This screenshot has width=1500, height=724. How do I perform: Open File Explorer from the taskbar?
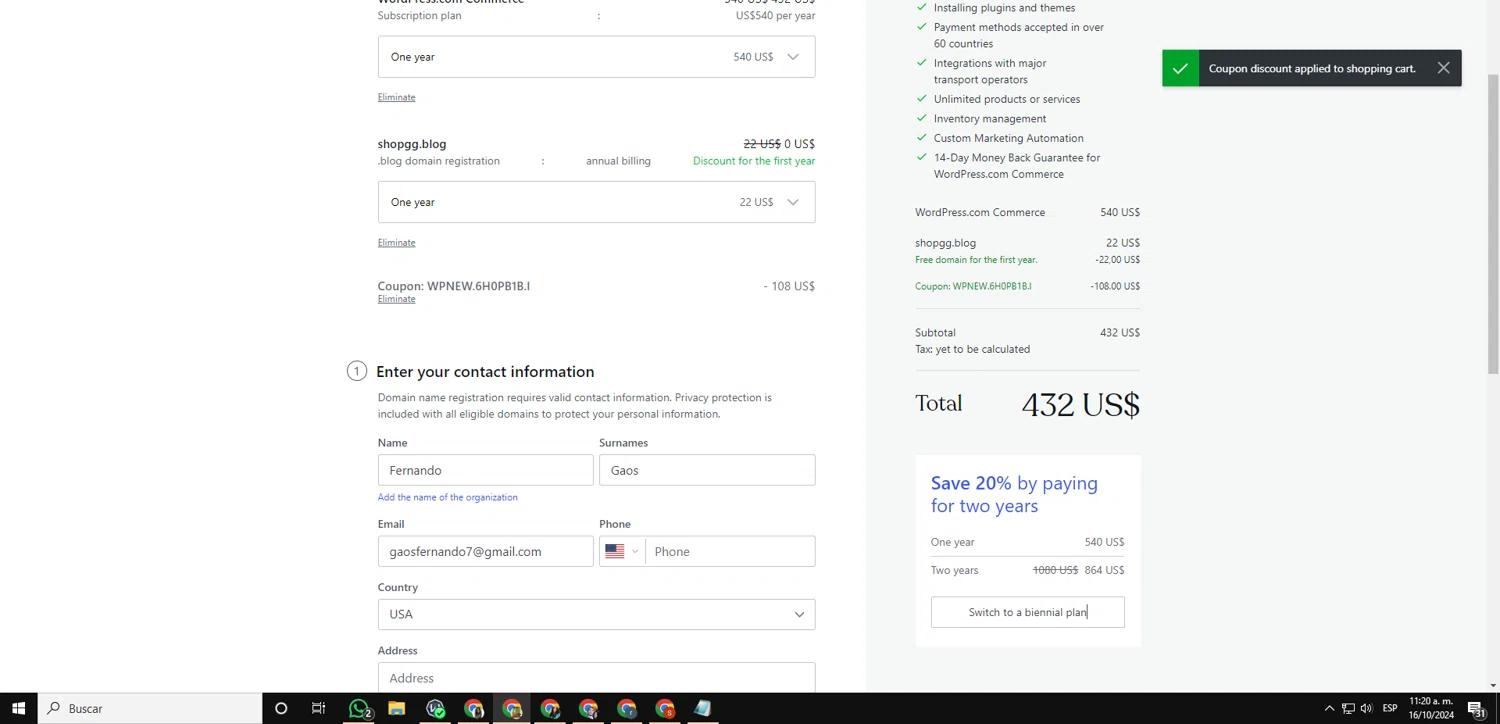point(396,708)
